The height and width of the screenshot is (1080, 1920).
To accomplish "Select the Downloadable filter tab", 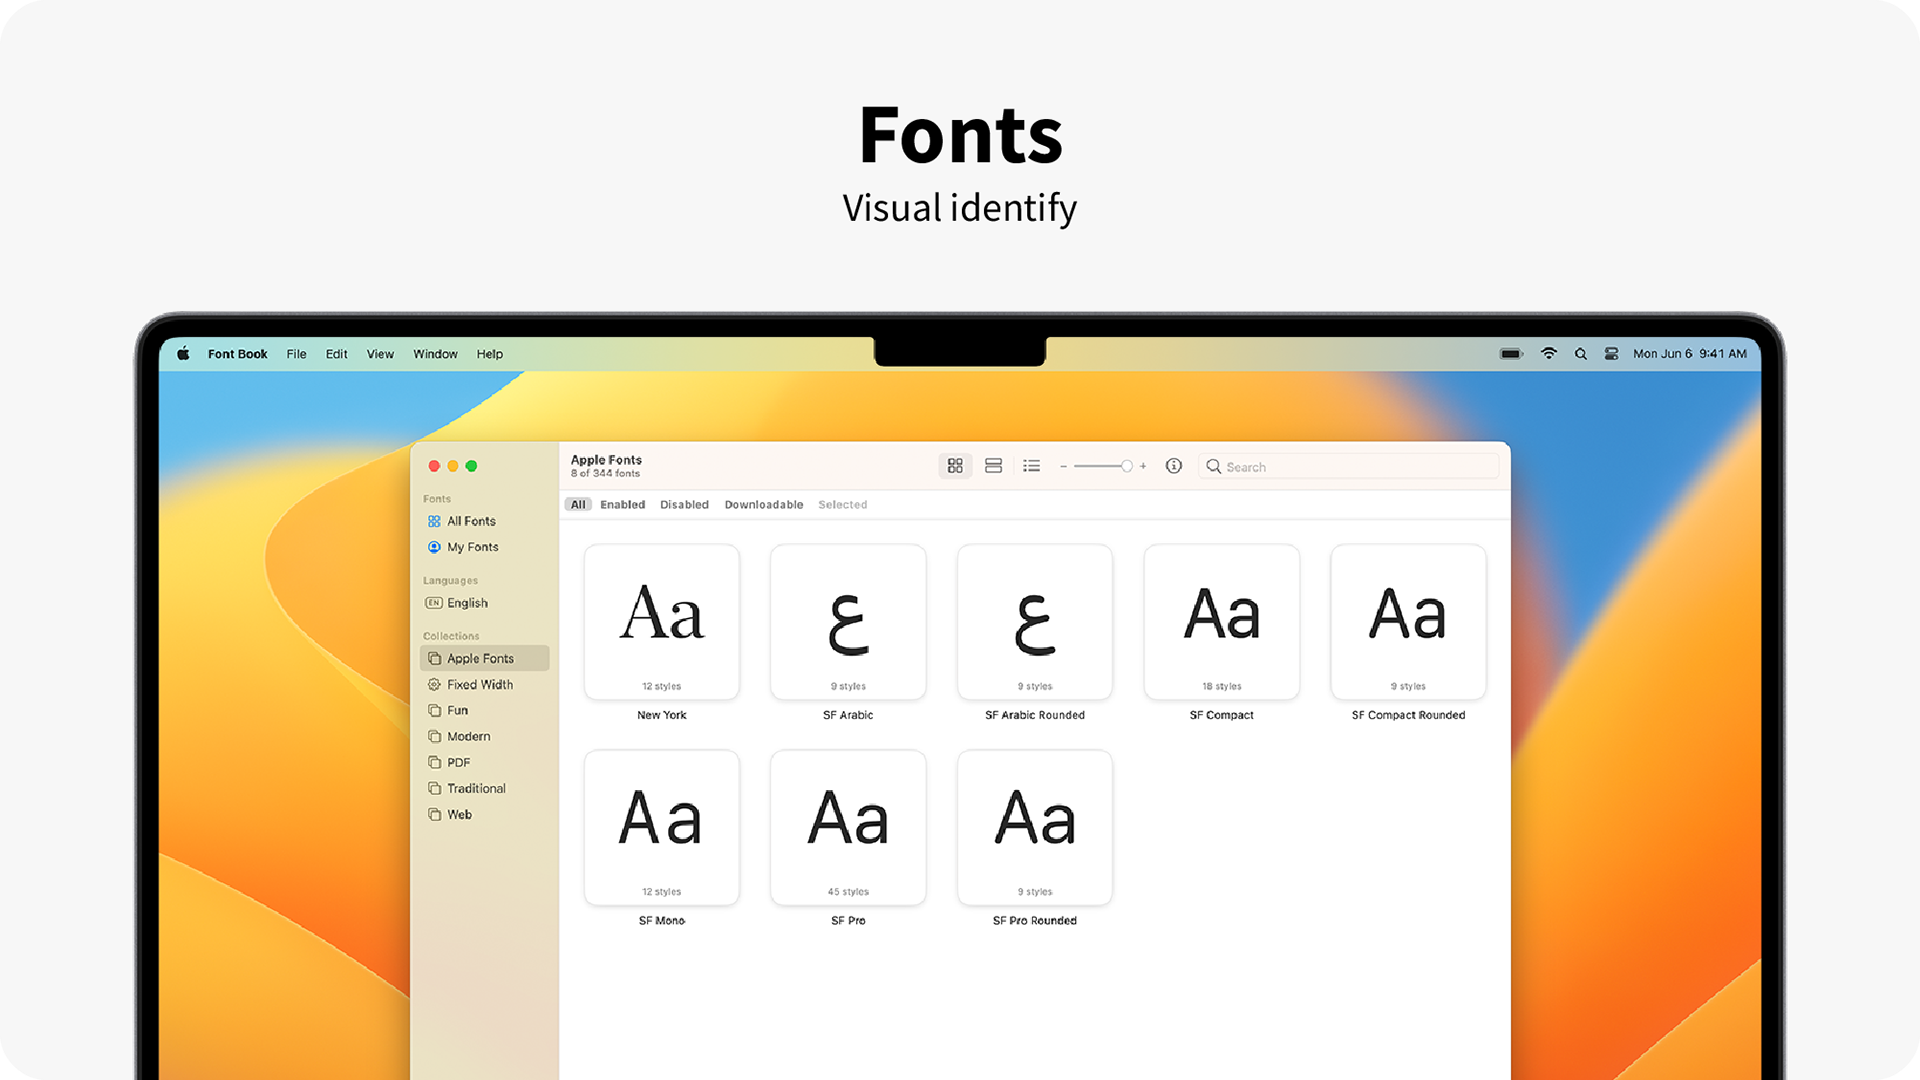I will tap(764, 505).
